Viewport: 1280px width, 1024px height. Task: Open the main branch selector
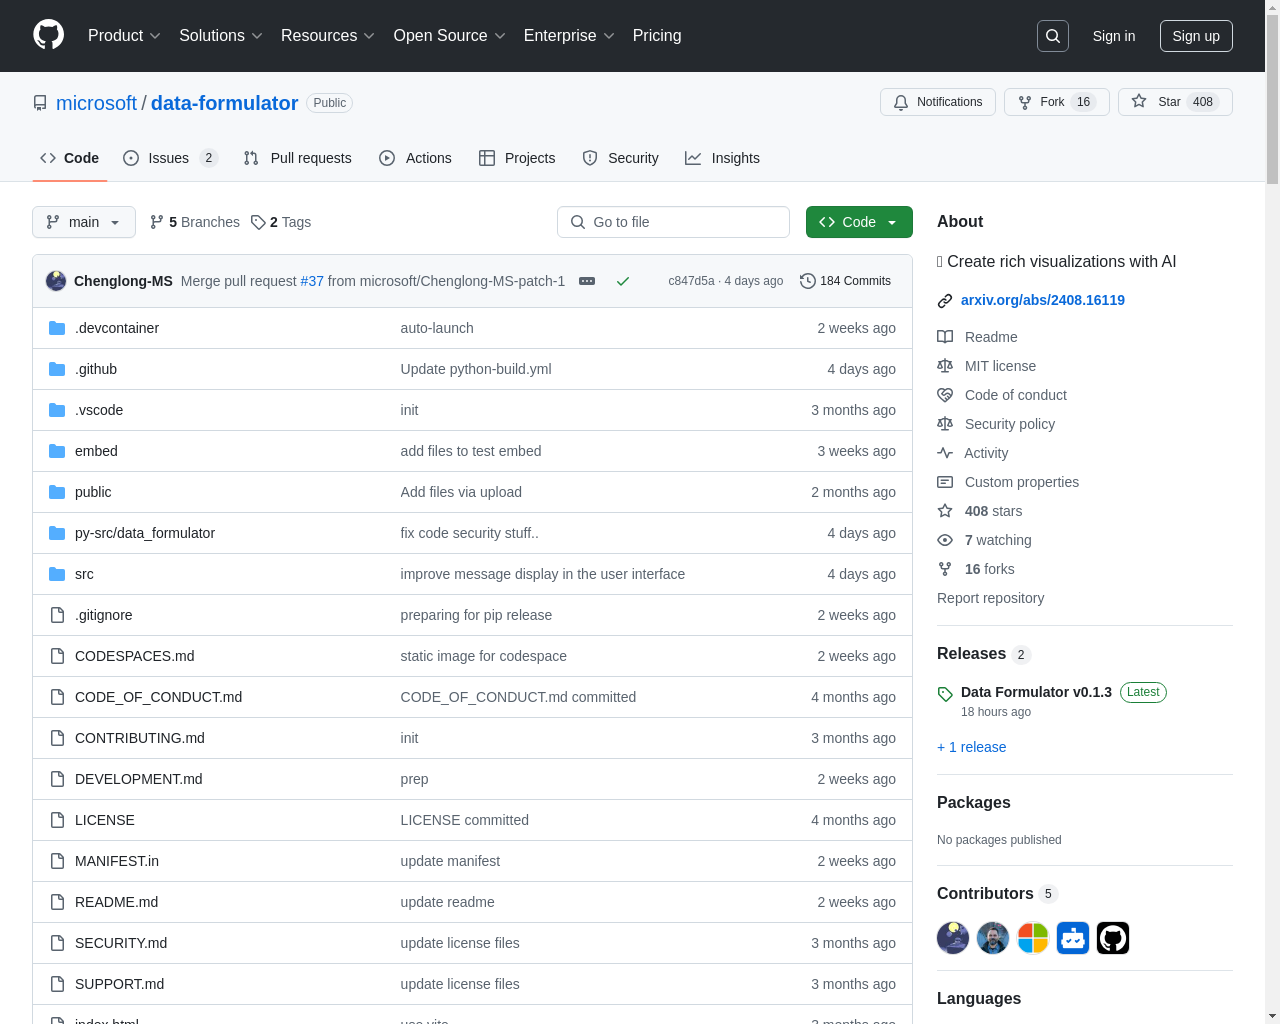(84, 222)
